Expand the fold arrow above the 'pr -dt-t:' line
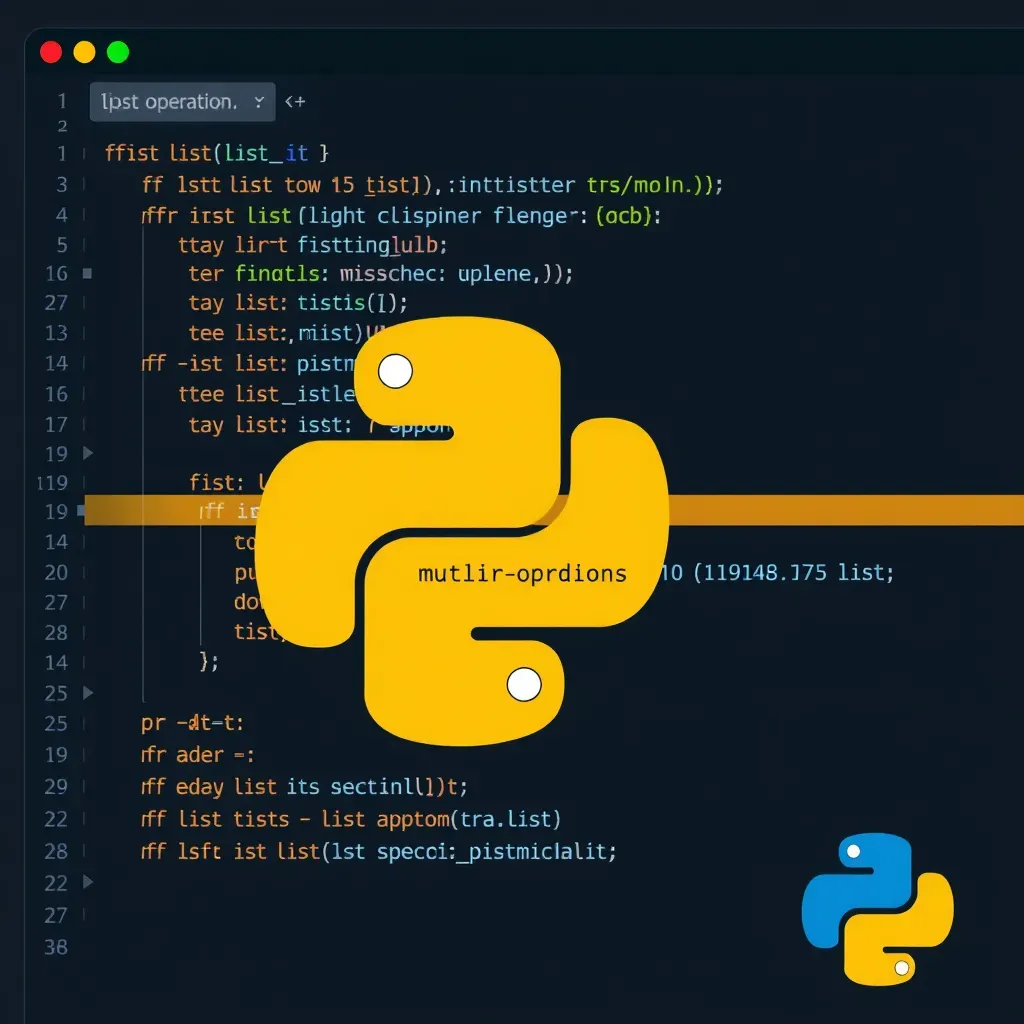 tap(88, 692)
